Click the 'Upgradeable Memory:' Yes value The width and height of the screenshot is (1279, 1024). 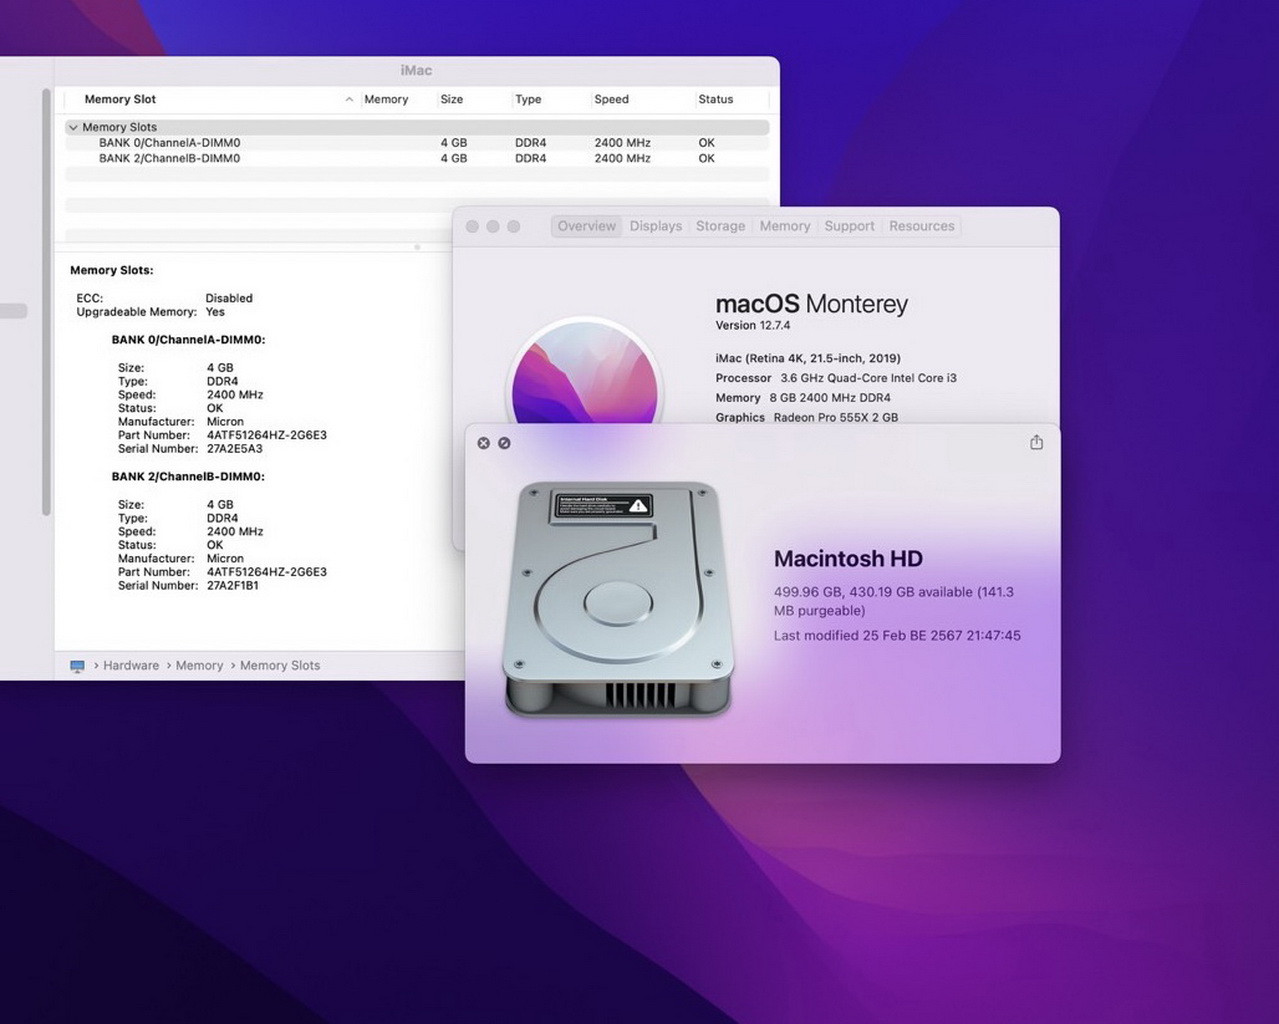pos(215,312)
